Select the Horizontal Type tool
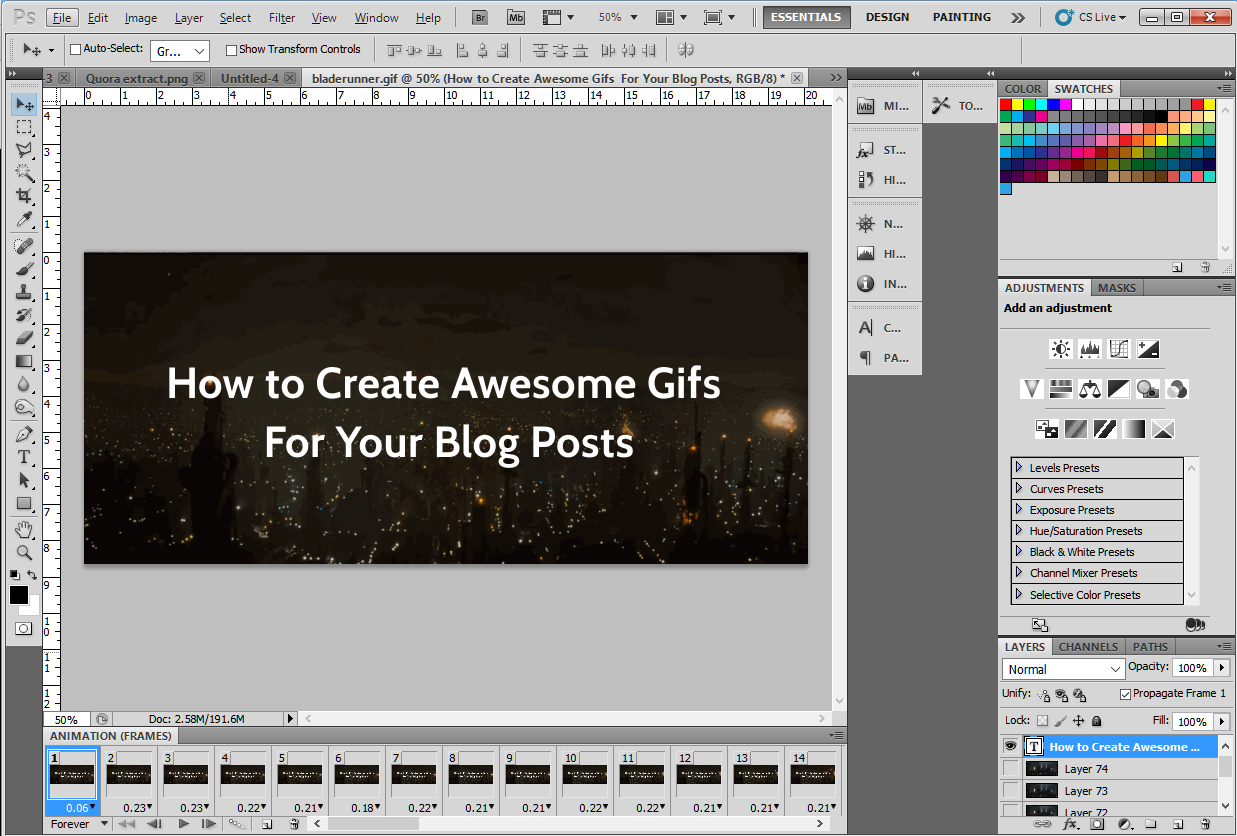This screenshot has height=836, width=1237. 24,457
